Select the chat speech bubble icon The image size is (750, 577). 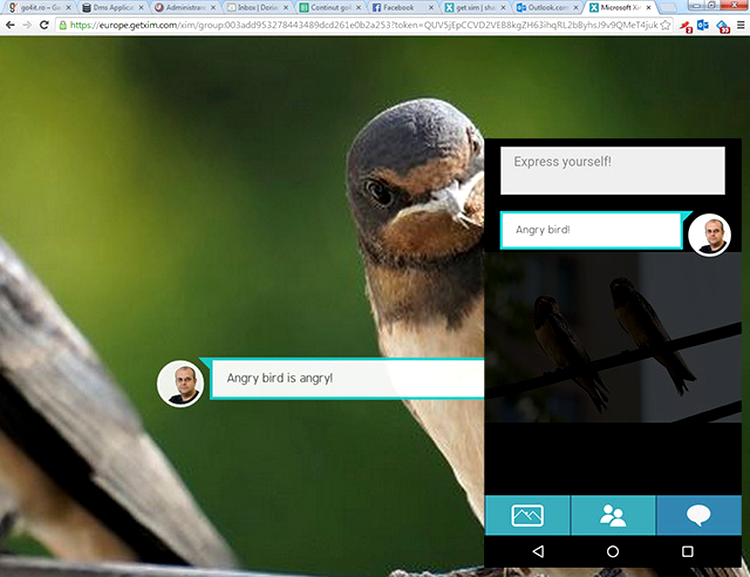pos(698,515)
